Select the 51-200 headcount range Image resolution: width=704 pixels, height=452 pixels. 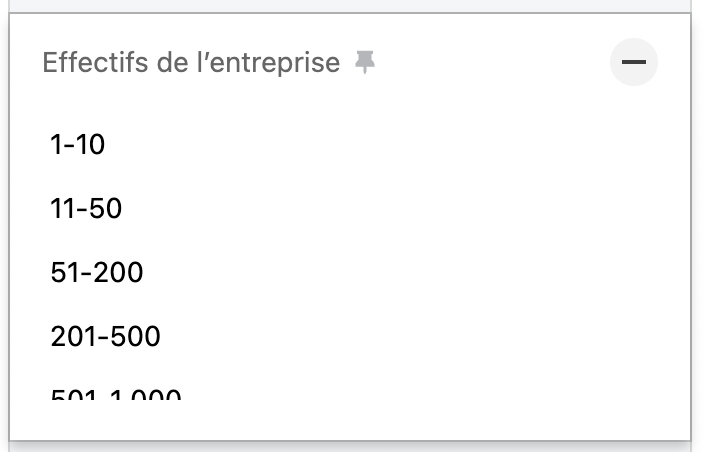pos(97,272)
